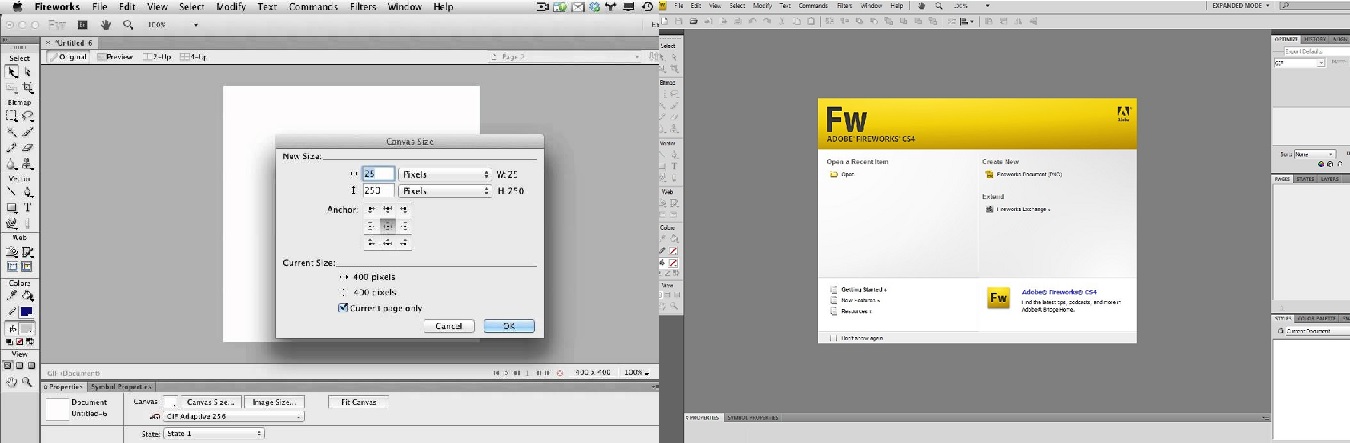Select the Pointer tool in left Fireworks window
The image size is (1350, 443).
pyautogui.click(x=12, y=72)
